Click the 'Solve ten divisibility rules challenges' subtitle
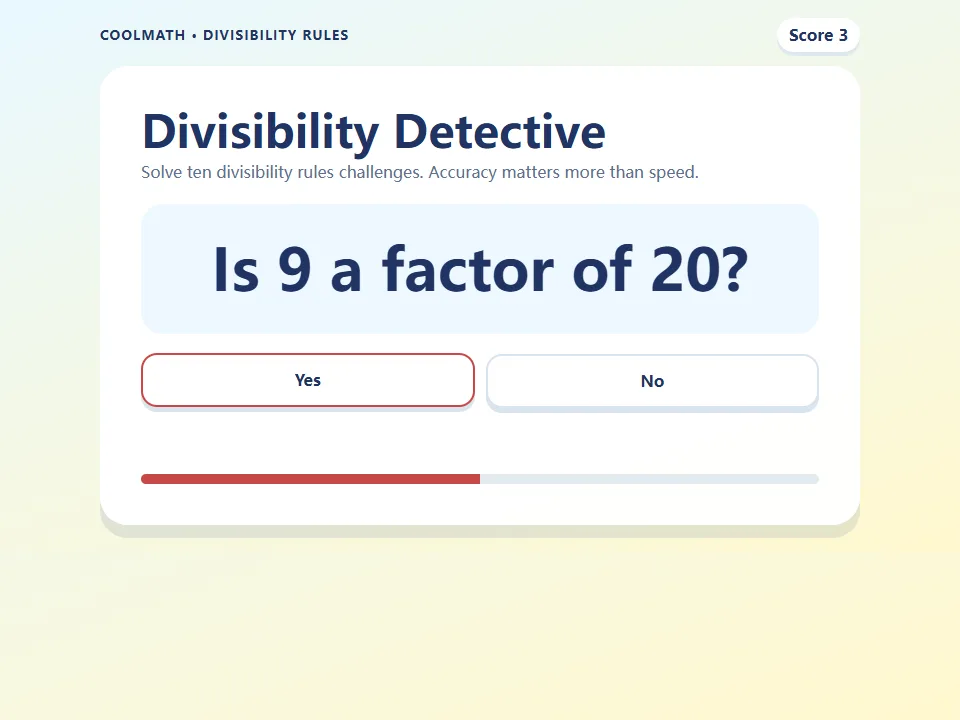The image size is (960, 720). [x=419, y=173]
